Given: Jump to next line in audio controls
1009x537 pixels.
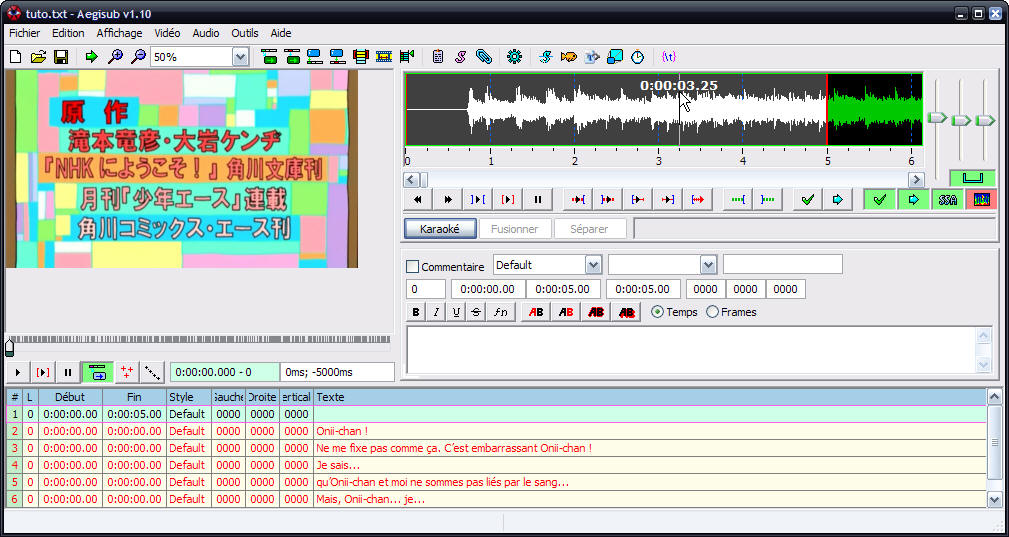Looking at the screenshot, I should 449,199.
